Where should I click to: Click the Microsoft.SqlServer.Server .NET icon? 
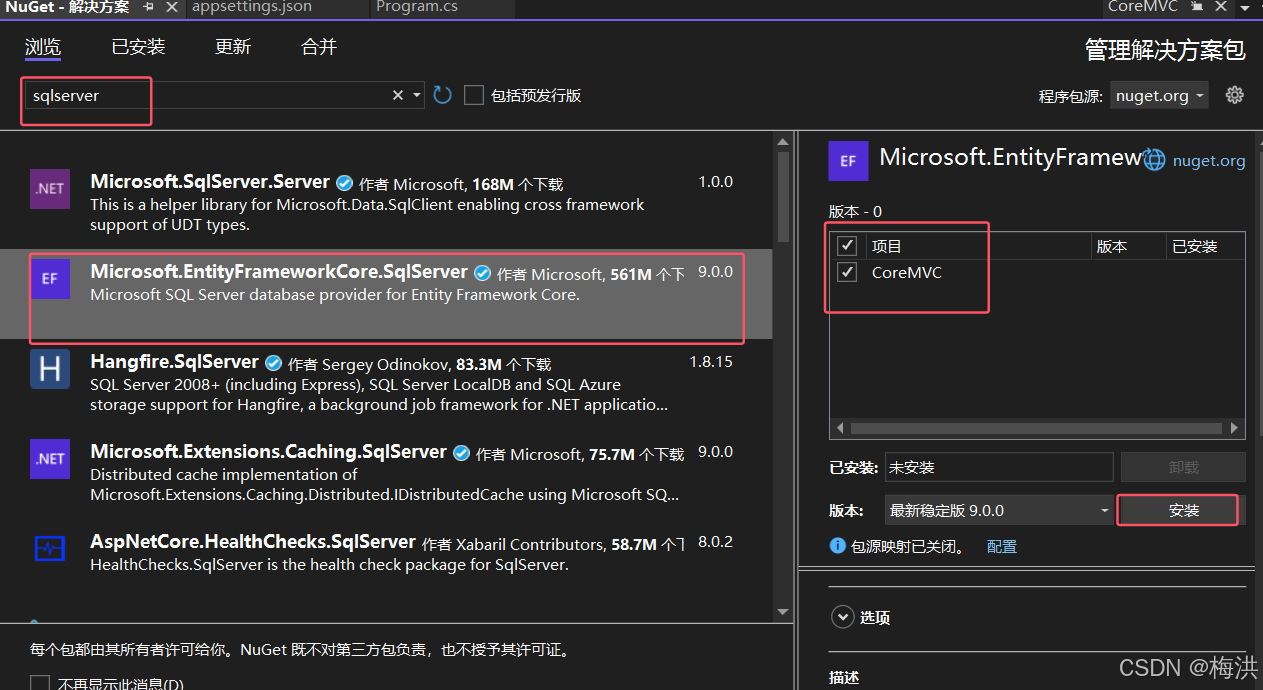pyautogui.click(x=50, y=188)
